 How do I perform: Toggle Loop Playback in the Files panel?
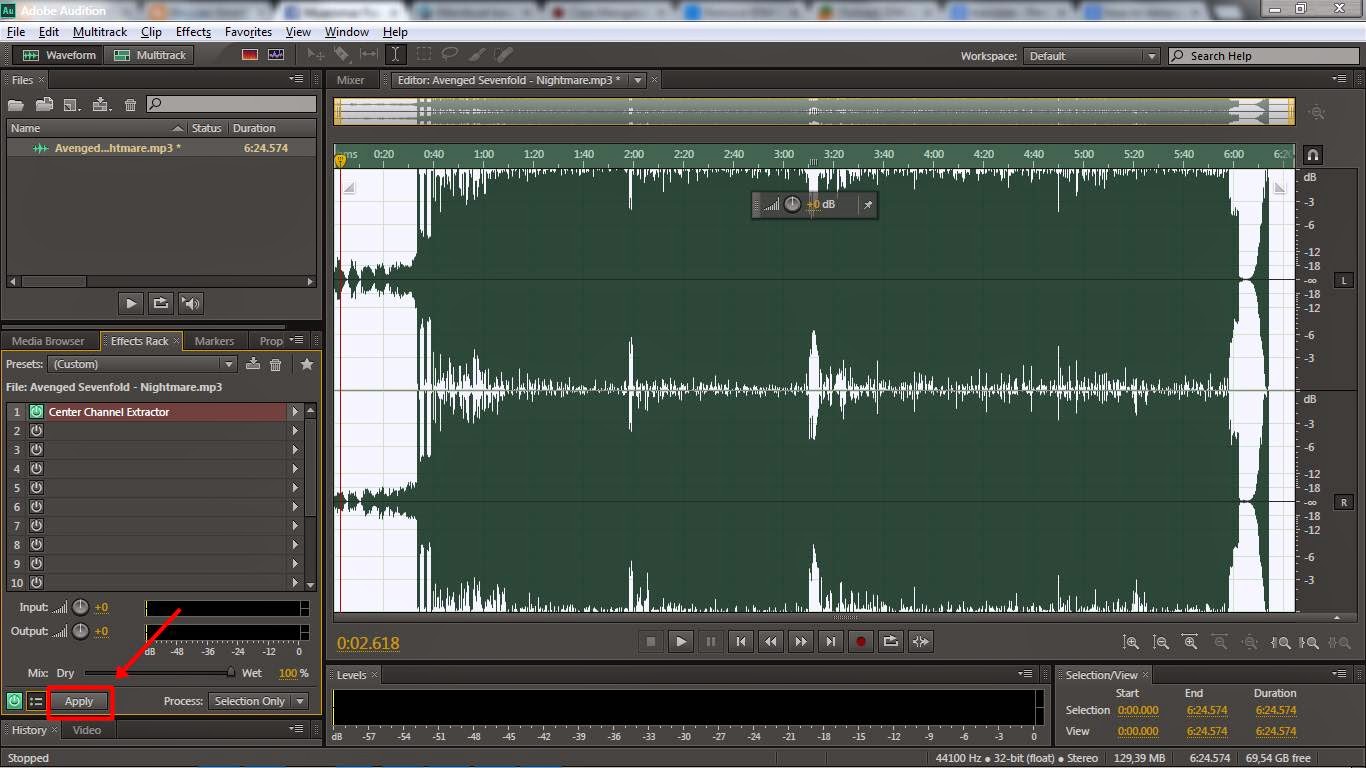click(160, 303)
